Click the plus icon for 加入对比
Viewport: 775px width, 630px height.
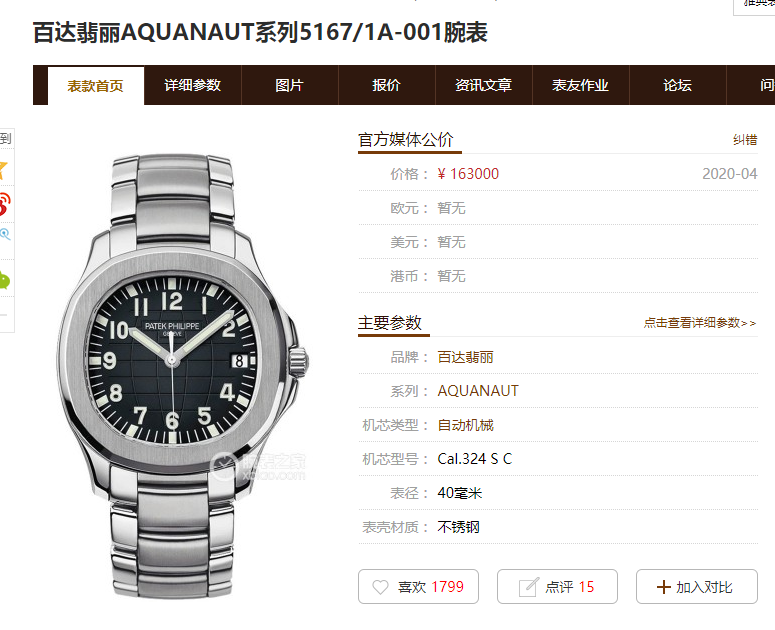[663, 587]
